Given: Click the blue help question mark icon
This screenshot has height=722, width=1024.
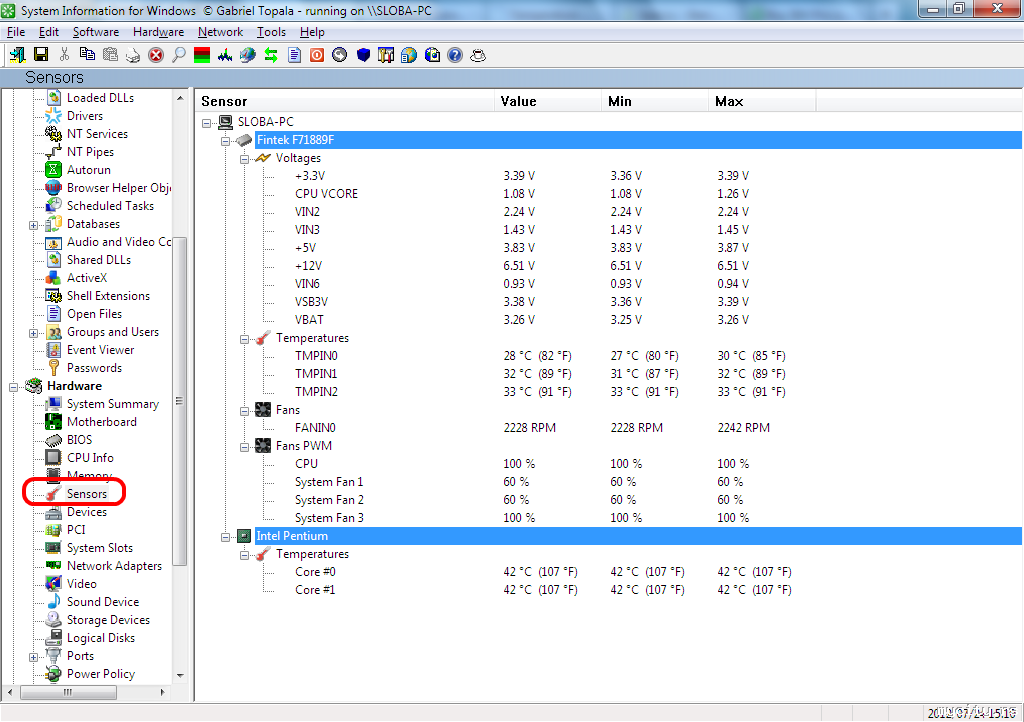Looking at the screenshot, I should (455, 55).
